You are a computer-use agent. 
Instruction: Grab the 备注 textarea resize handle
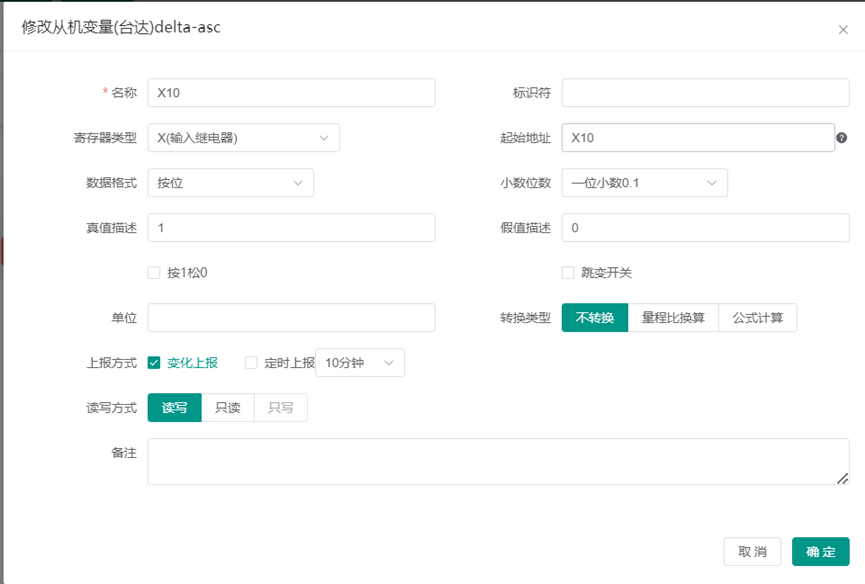tap(842, 479)
